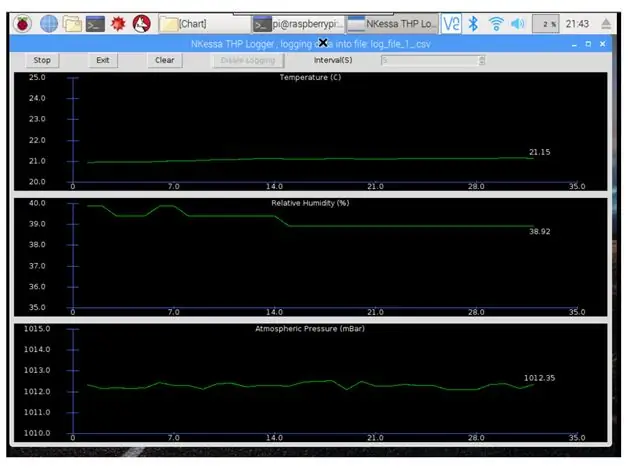Launch the web browser globe icon
The height and width of the screenshot is (469, 628).
49,24
